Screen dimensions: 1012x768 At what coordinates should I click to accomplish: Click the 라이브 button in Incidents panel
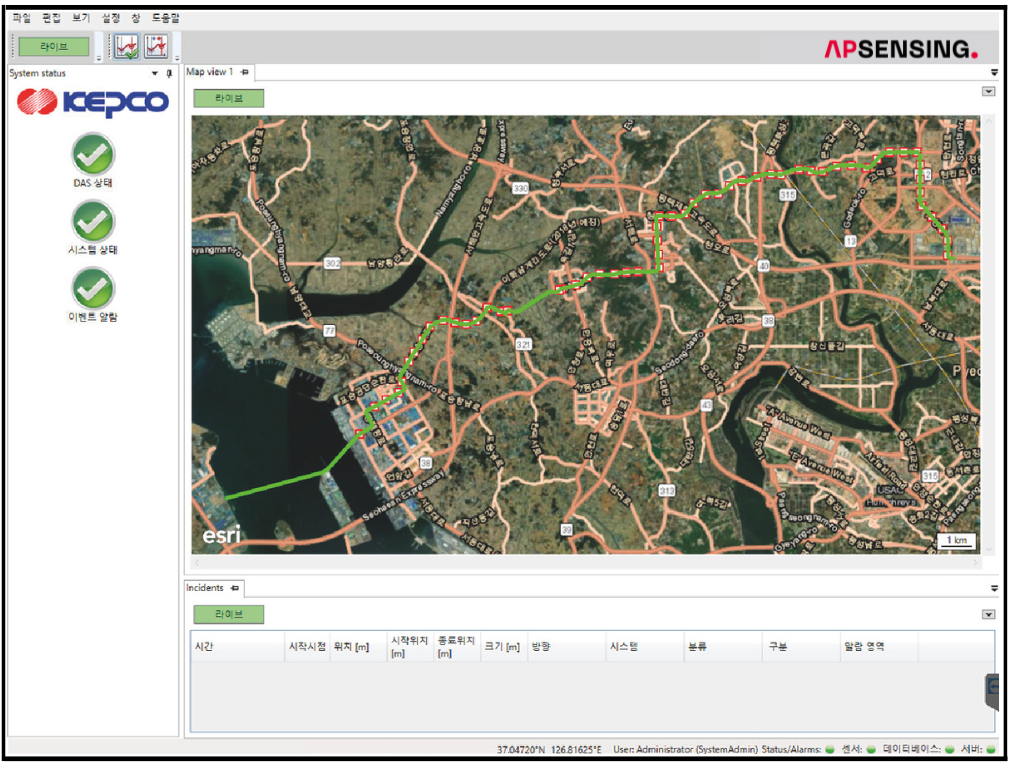click(228, 614)
